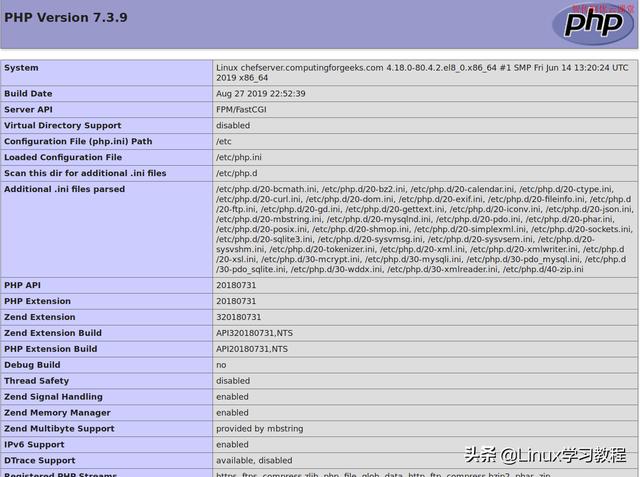This screenshot has height=477, width=640.
Task: Click the Thread Safety label
Action: click(36, 380)
